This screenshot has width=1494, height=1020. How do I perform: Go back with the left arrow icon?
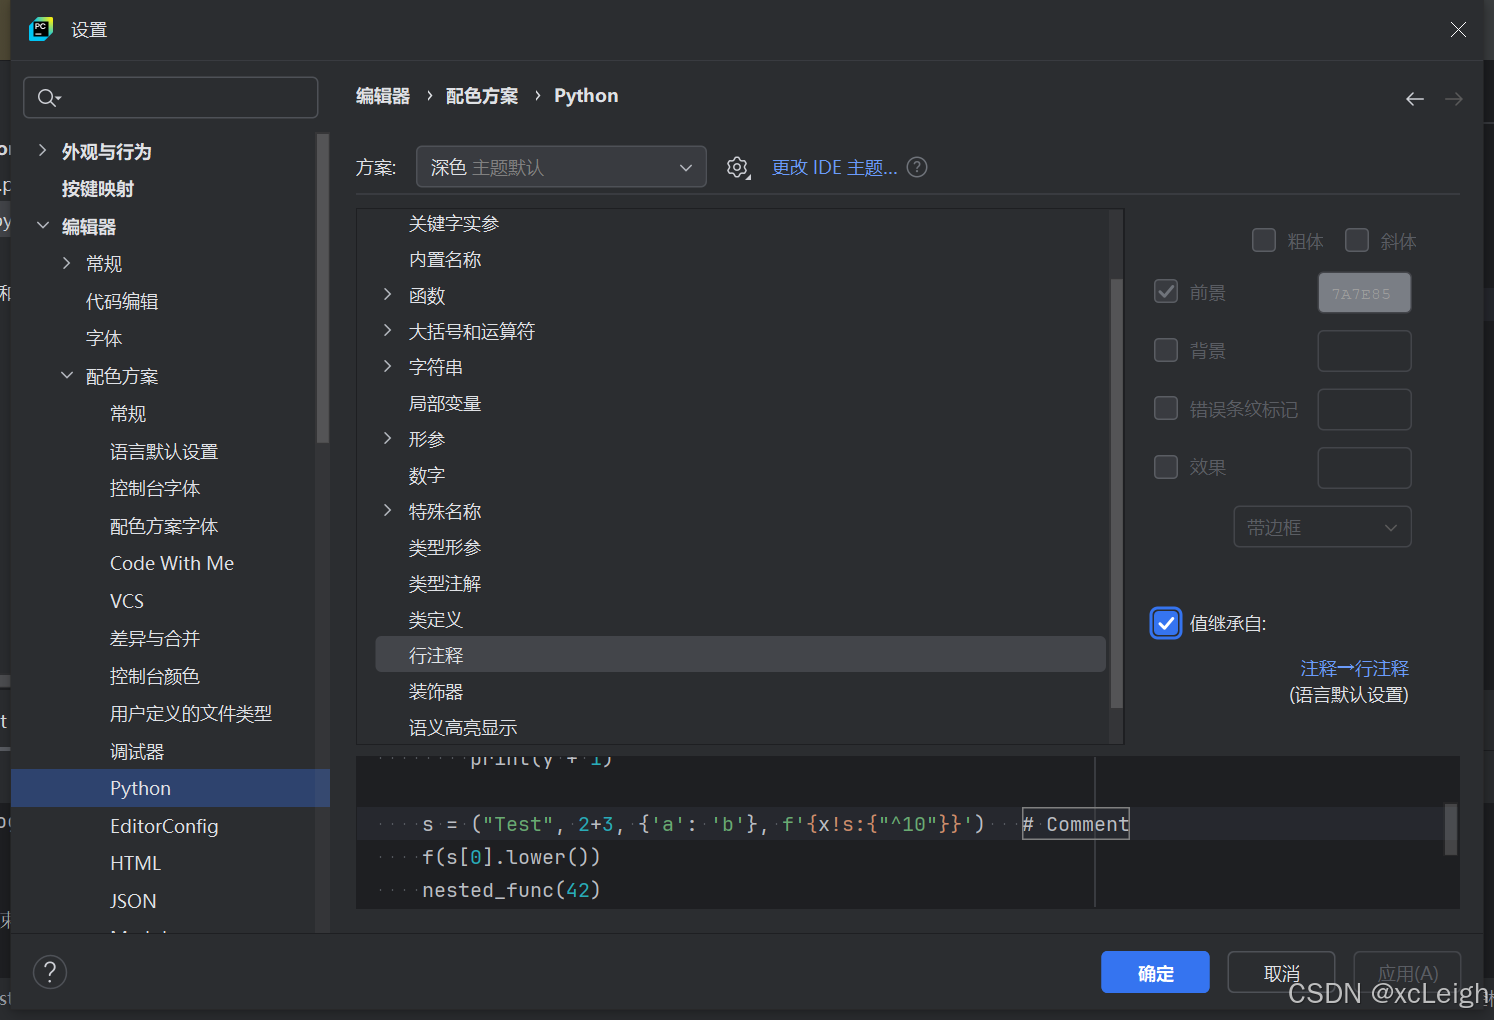click(x=1415, y=98)
